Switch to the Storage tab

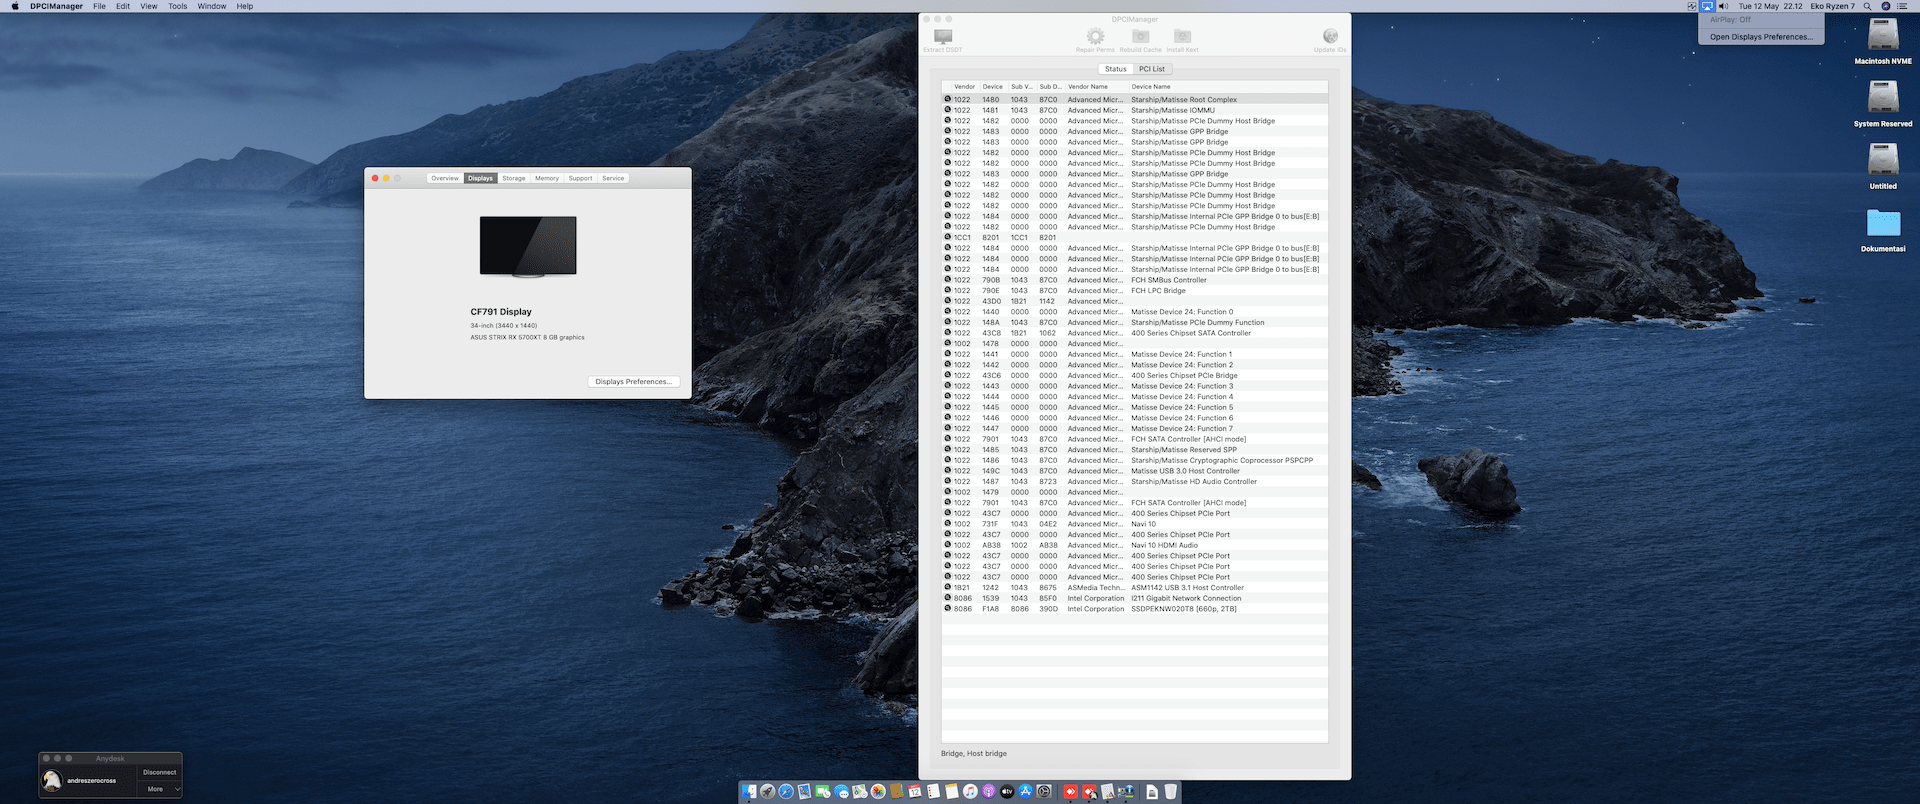click(514, 178)
